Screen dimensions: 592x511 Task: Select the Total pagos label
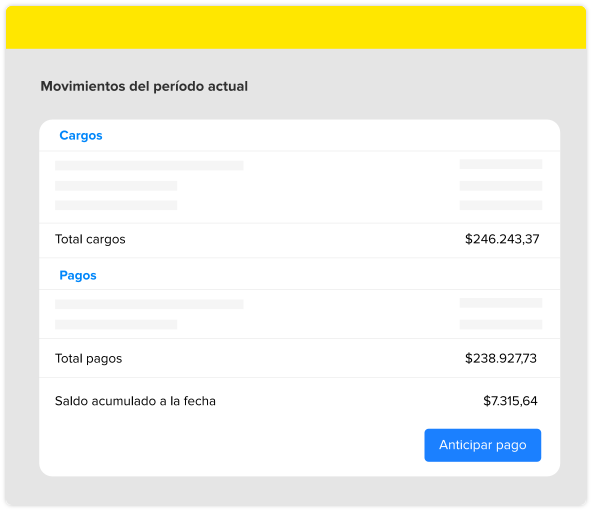pos(89,358)
